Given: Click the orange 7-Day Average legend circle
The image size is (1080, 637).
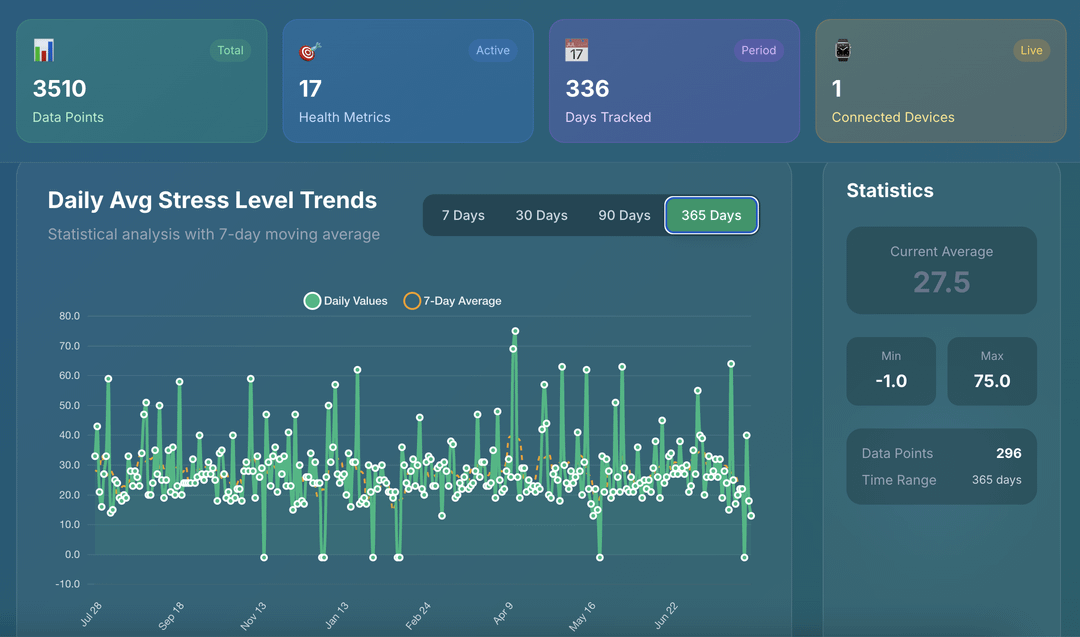Looking at the screenshot, I should [412, 301].
